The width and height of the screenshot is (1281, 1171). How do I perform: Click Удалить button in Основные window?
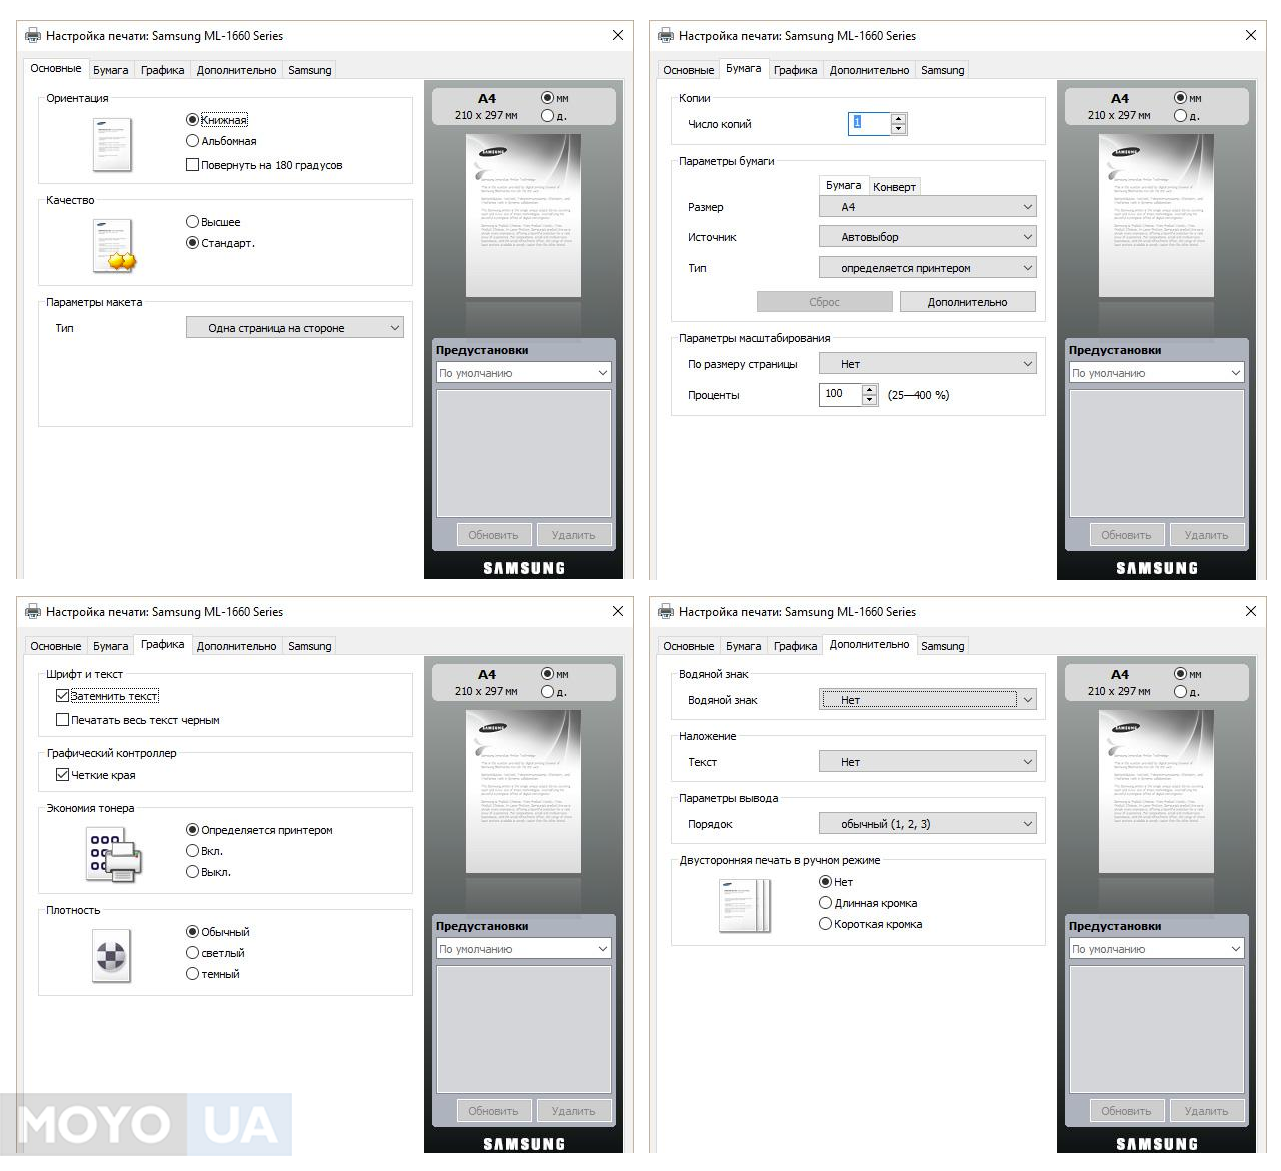coord(574,535)
